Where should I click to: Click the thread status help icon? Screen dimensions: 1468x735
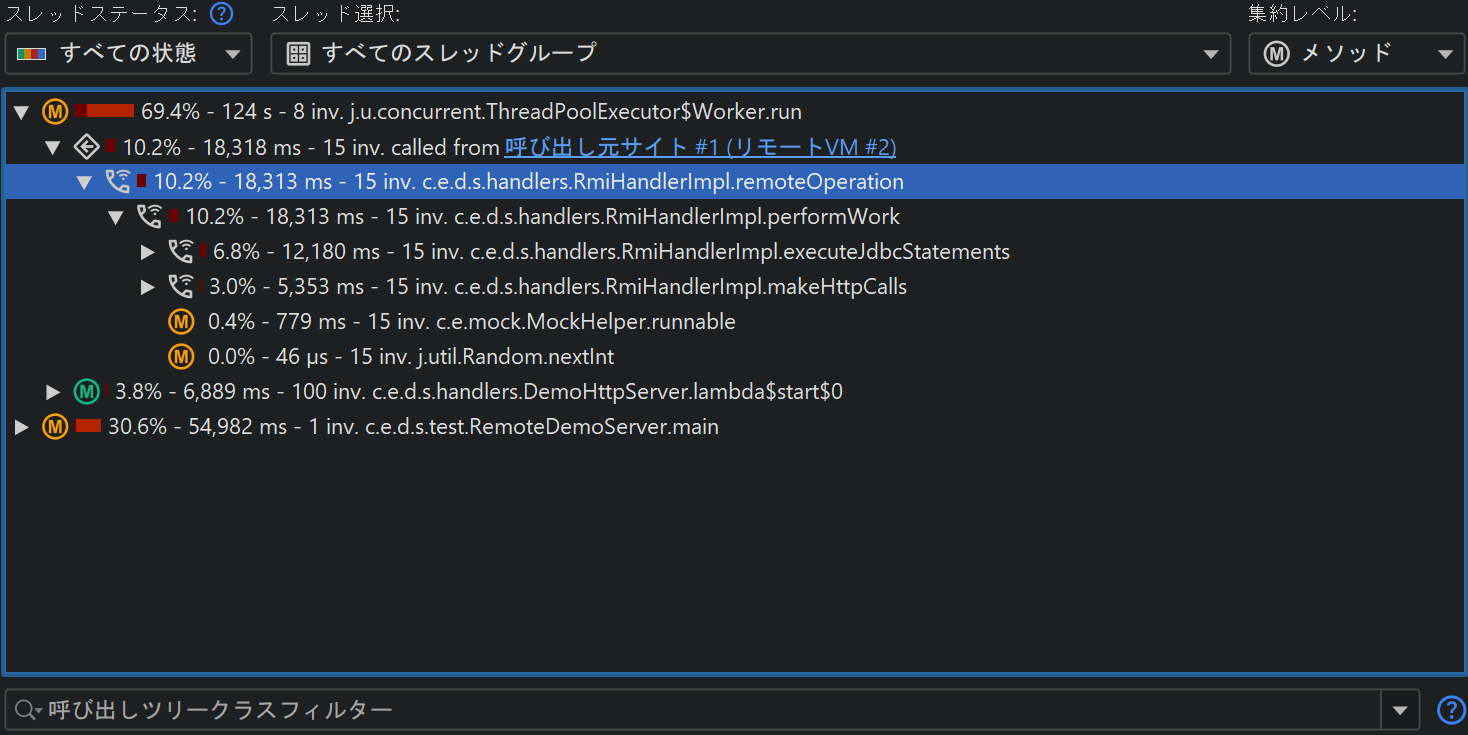pos(221,14)
